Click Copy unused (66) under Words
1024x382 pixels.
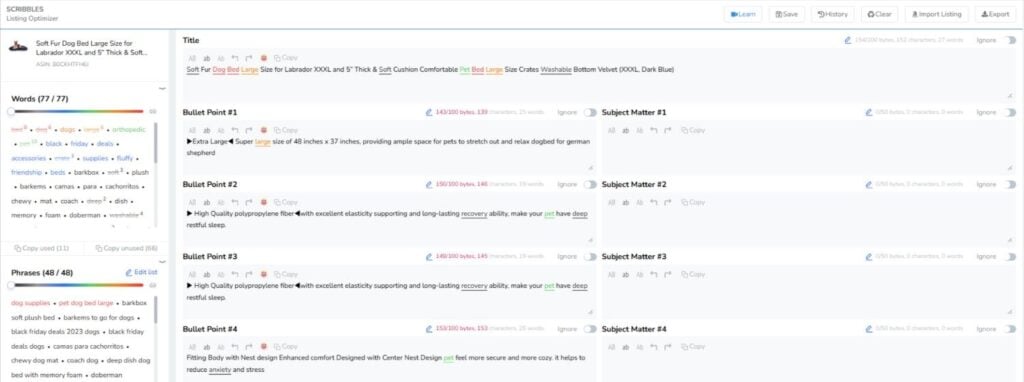pyautogui.click(x=126, y=248)
